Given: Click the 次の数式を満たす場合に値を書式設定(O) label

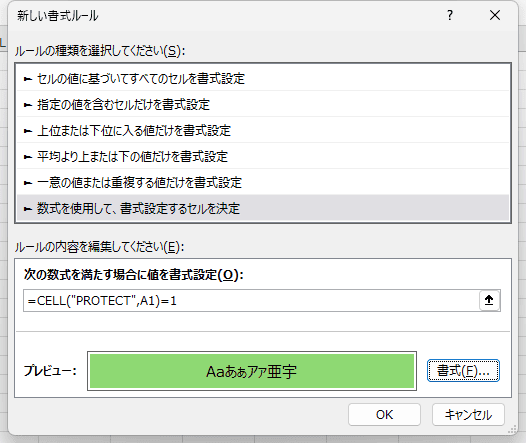Looking at the screenshot, I should click(134, 275).
